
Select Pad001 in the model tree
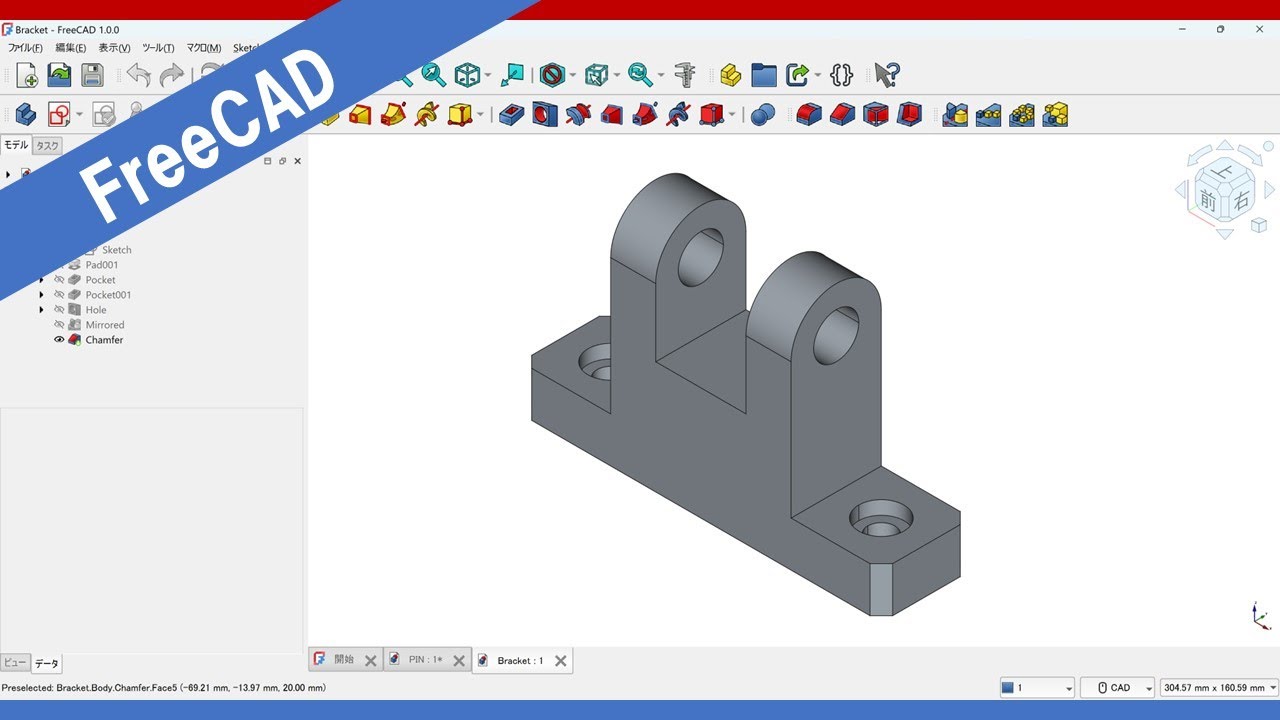[x=102, y=265]
